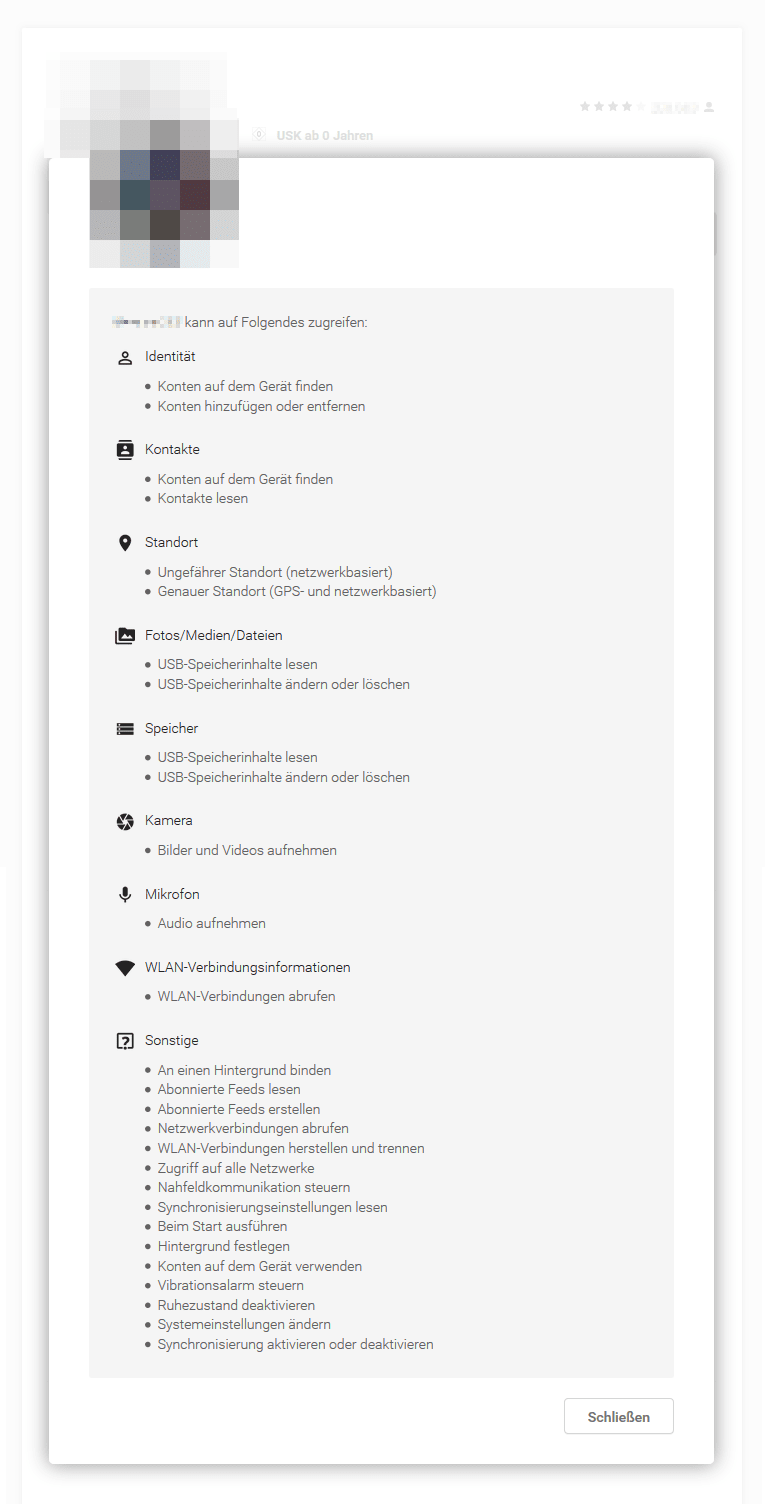Select the 'Kontakte lesen' permission entry
Image resolution: width=767 pixels, height=1504 pixels.
pyautogui.click(x=203, y=498)
